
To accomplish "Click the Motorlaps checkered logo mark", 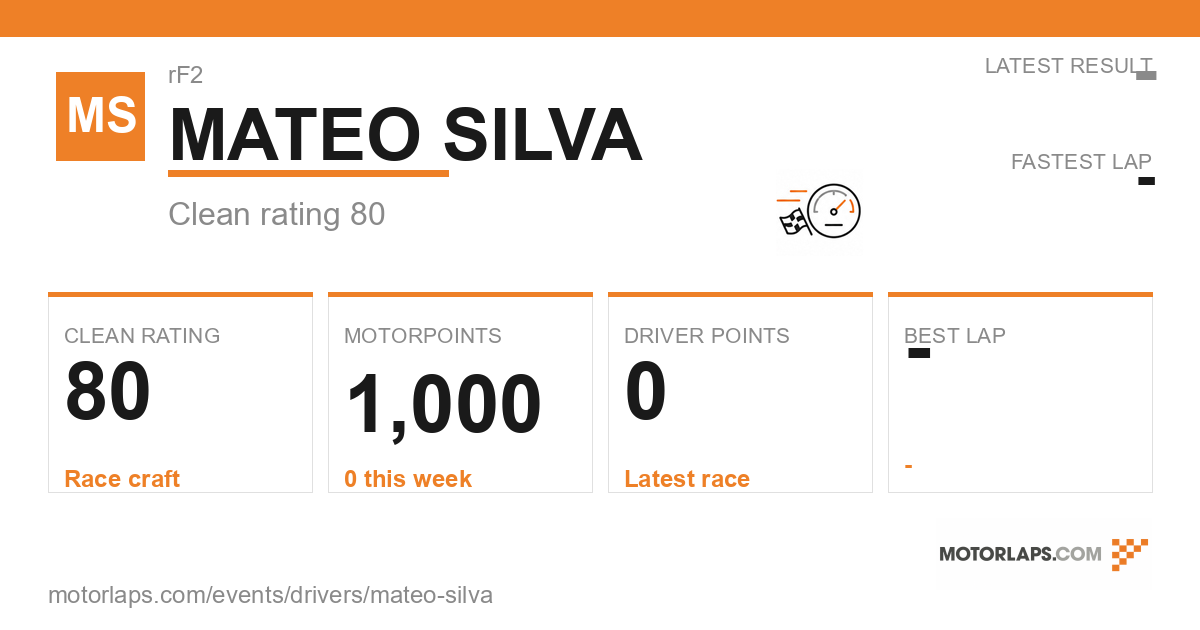I will (x=1130, y=554).
